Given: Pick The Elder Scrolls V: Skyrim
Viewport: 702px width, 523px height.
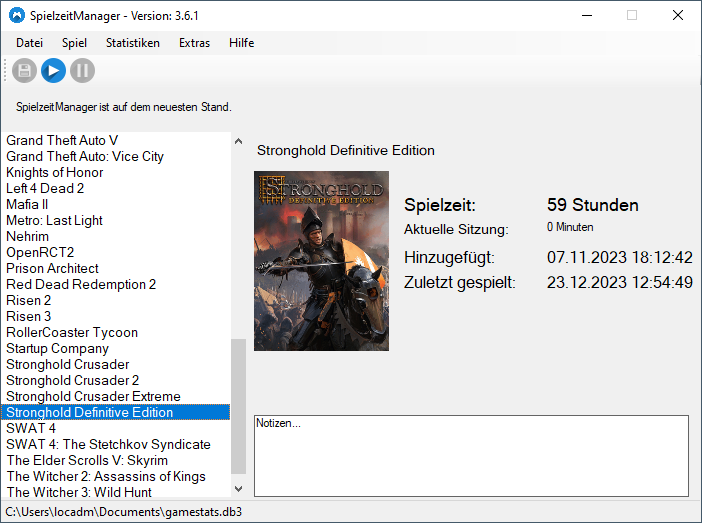Looking at the screenshot, I should coord(87,460).
